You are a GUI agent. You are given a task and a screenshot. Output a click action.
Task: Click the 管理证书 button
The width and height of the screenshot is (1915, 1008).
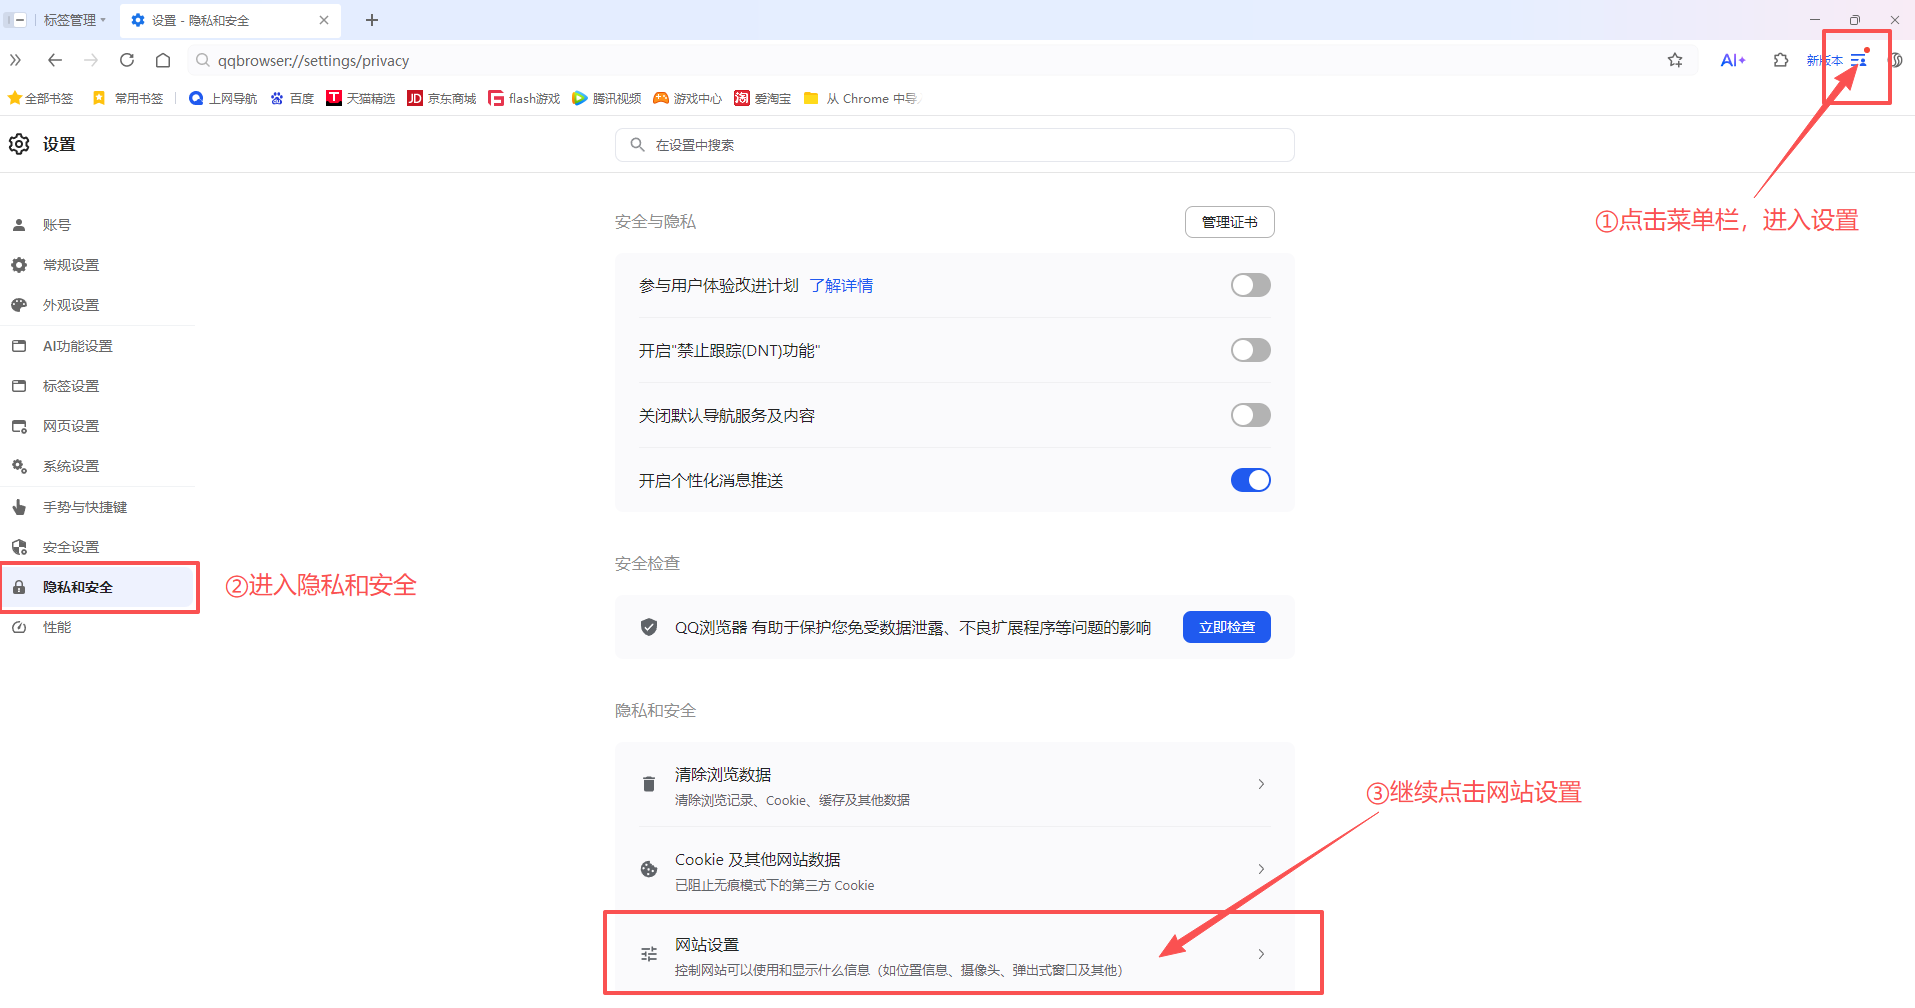(x=1230, y=222)
